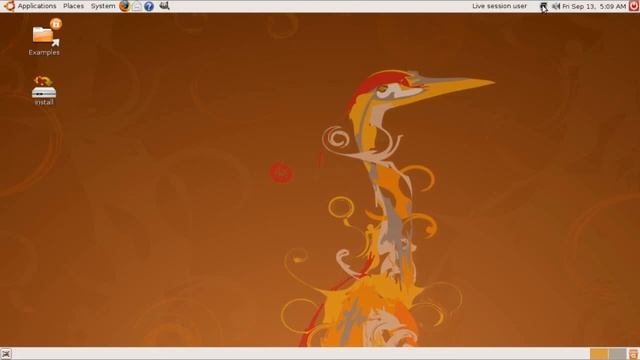Open the clock showing Fri Sep 13
Image resolution: width=640 pixels, height=360 pixels.
pos(594,7)
